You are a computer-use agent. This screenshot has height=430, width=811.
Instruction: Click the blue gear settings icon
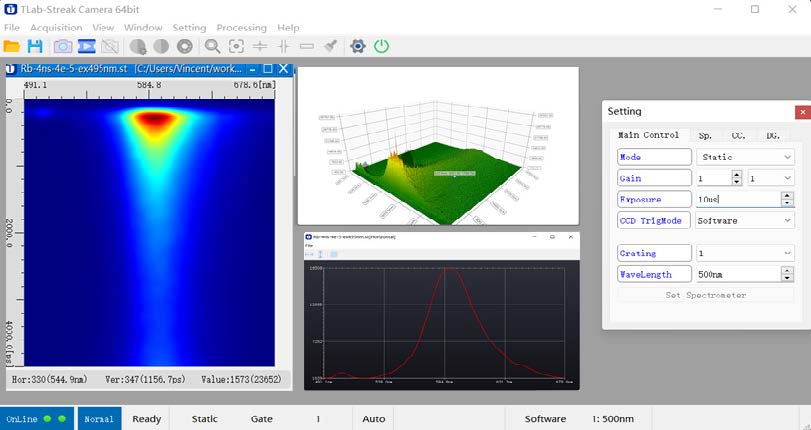point(358,46)
